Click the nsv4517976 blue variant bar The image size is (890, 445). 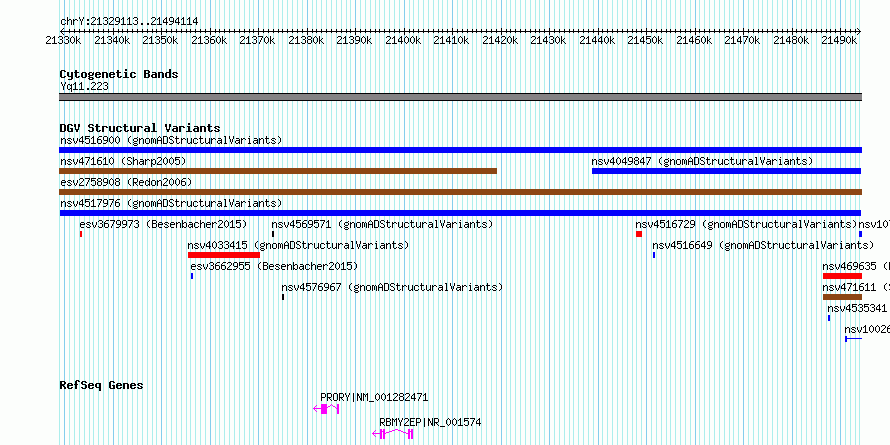coord(460,213)
